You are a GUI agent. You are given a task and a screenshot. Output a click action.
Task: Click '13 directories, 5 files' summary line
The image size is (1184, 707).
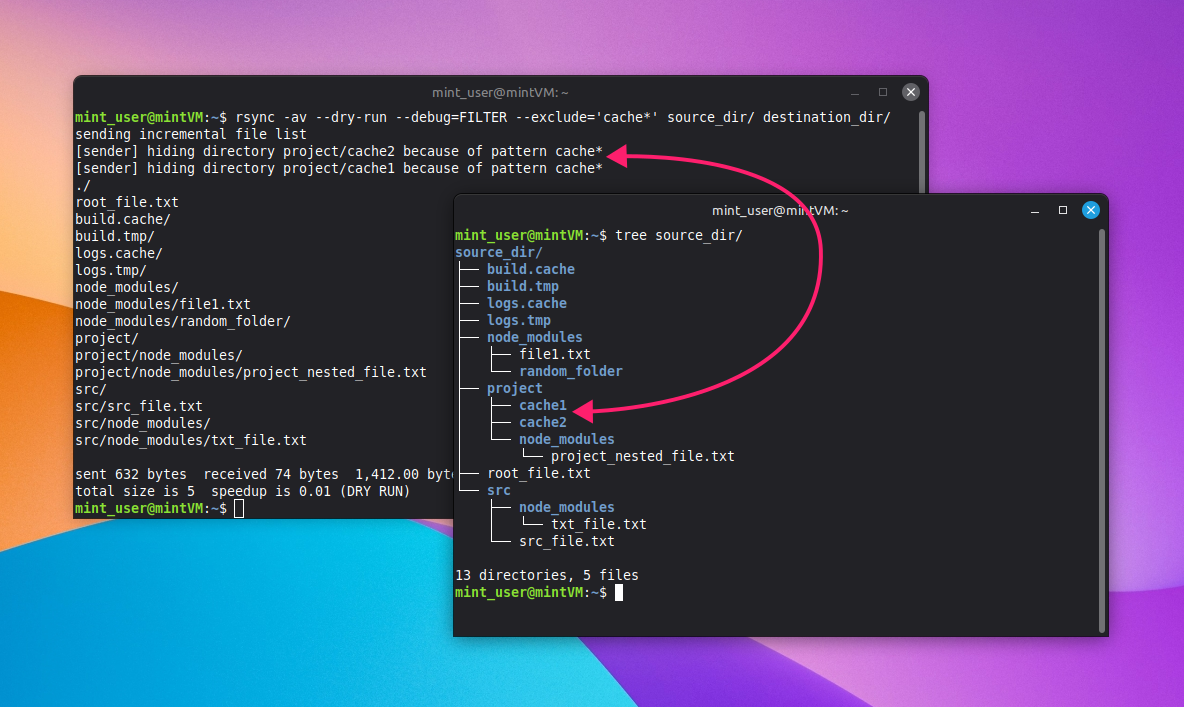(x=547, y=575)
